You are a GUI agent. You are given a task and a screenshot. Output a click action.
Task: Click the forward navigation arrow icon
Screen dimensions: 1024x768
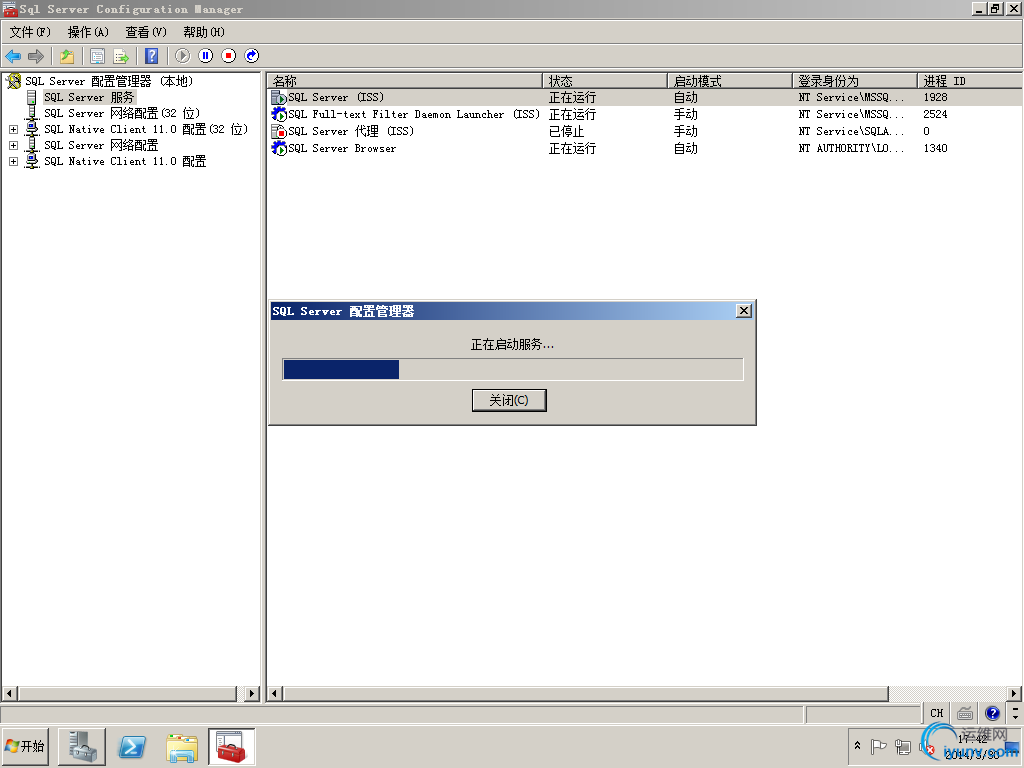tap(35, 56)
